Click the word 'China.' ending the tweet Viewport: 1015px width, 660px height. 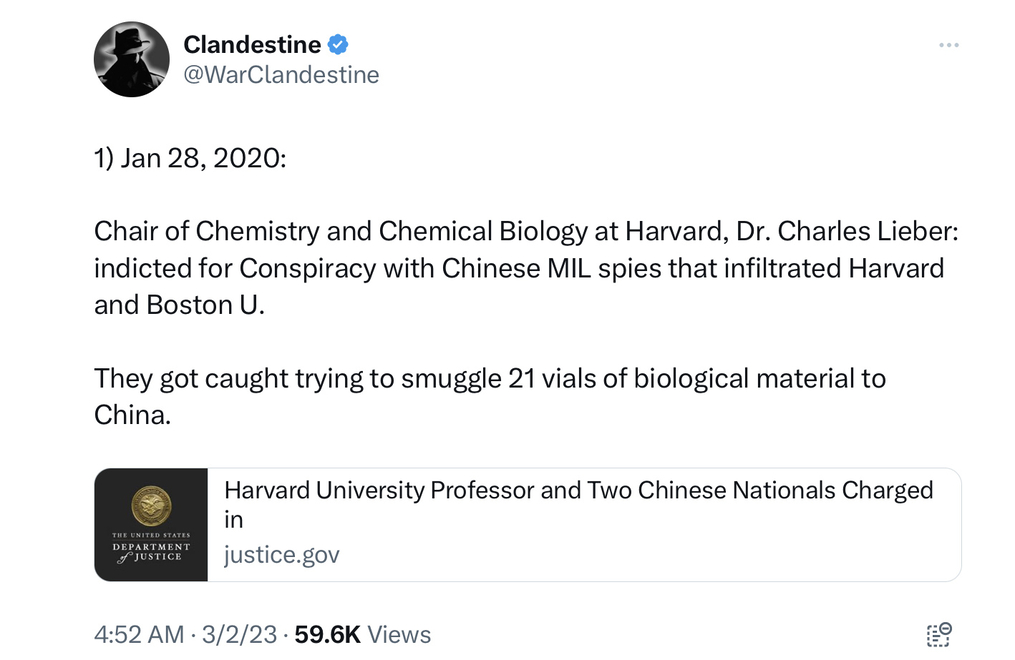(x=133, y=415)
